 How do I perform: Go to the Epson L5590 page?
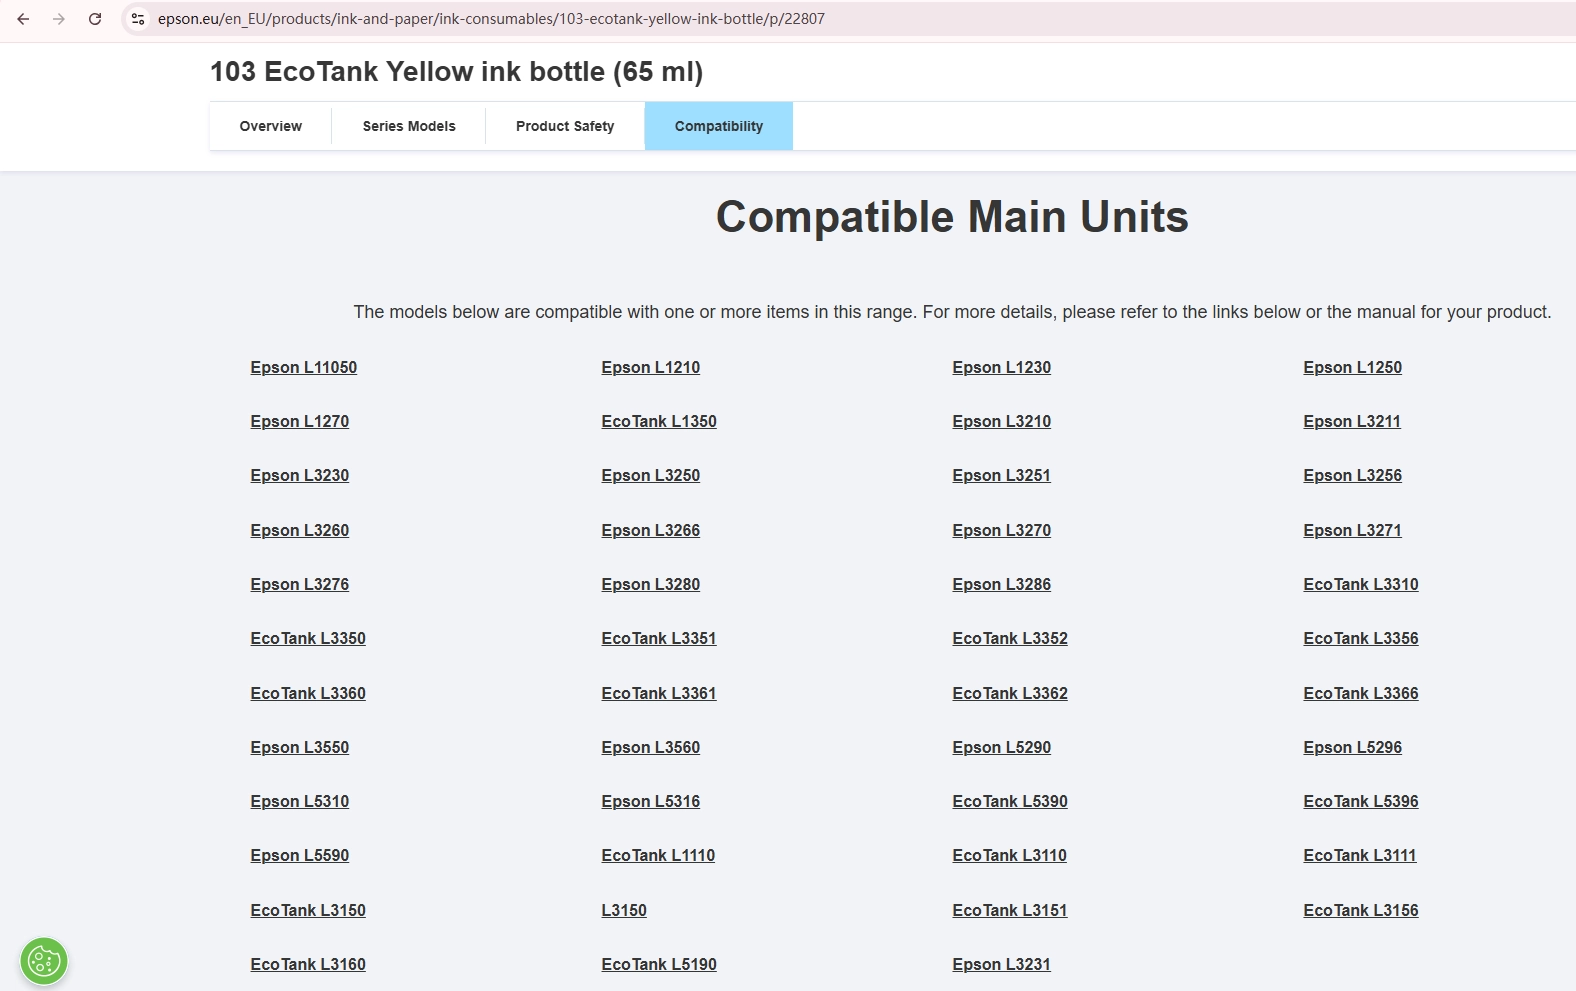[299, 855]
